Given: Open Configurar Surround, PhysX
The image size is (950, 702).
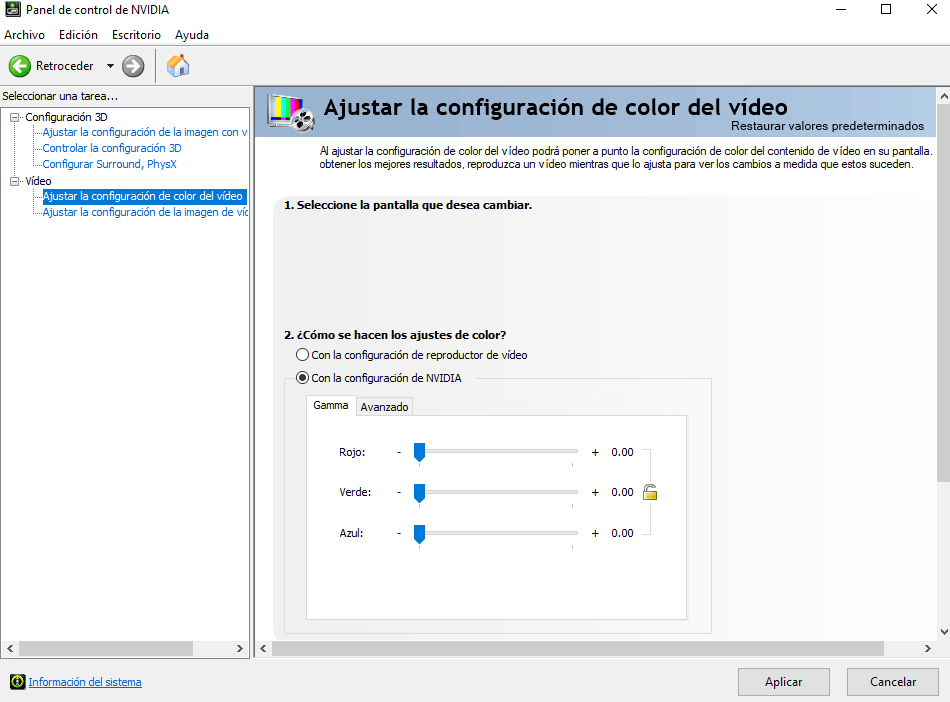Looking at the screenshot, I should tap(110, 164).
